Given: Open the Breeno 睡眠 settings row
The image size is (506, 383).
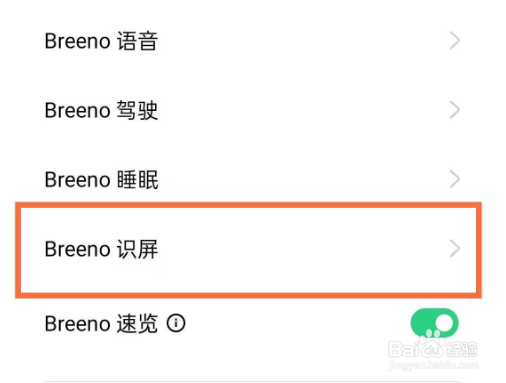Looking at the screenshot, I should click(252, 179).
